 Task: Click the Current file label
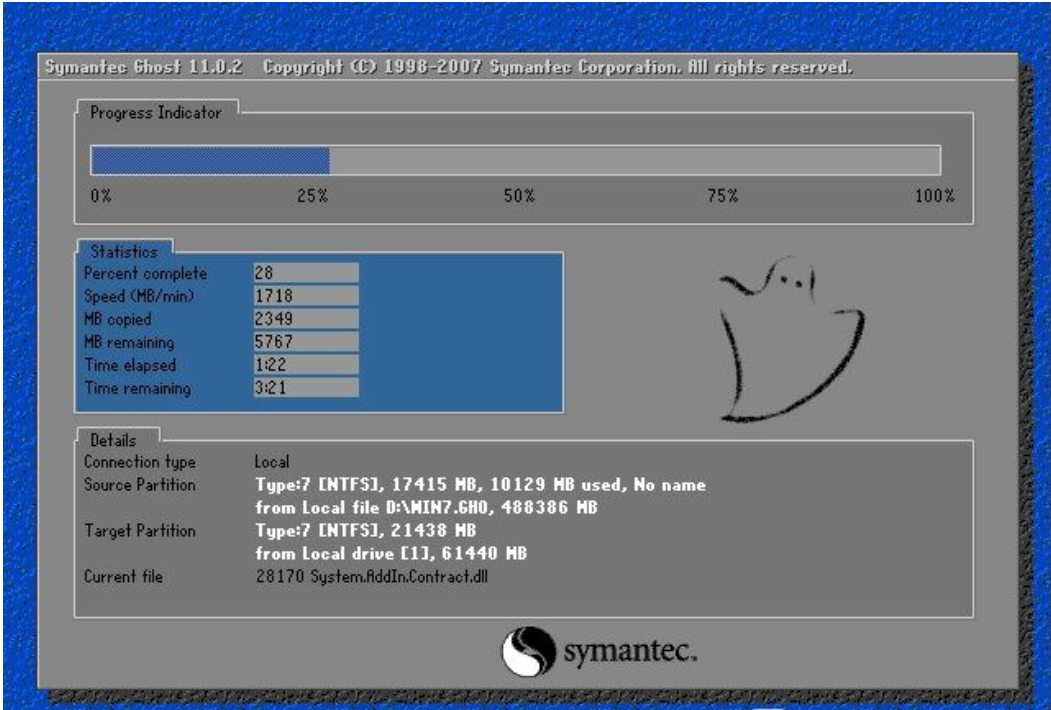[x=123, y=577]
